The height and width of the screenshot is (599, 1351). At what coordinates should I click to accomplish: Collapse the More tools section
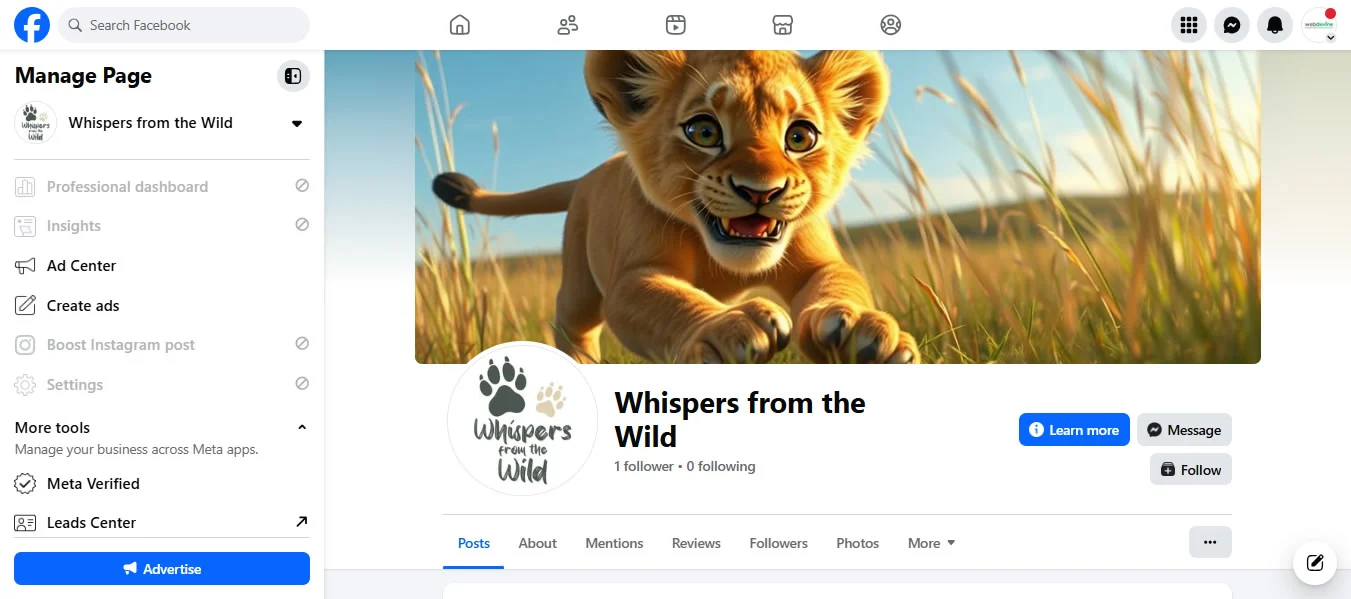tap(302, 426)
